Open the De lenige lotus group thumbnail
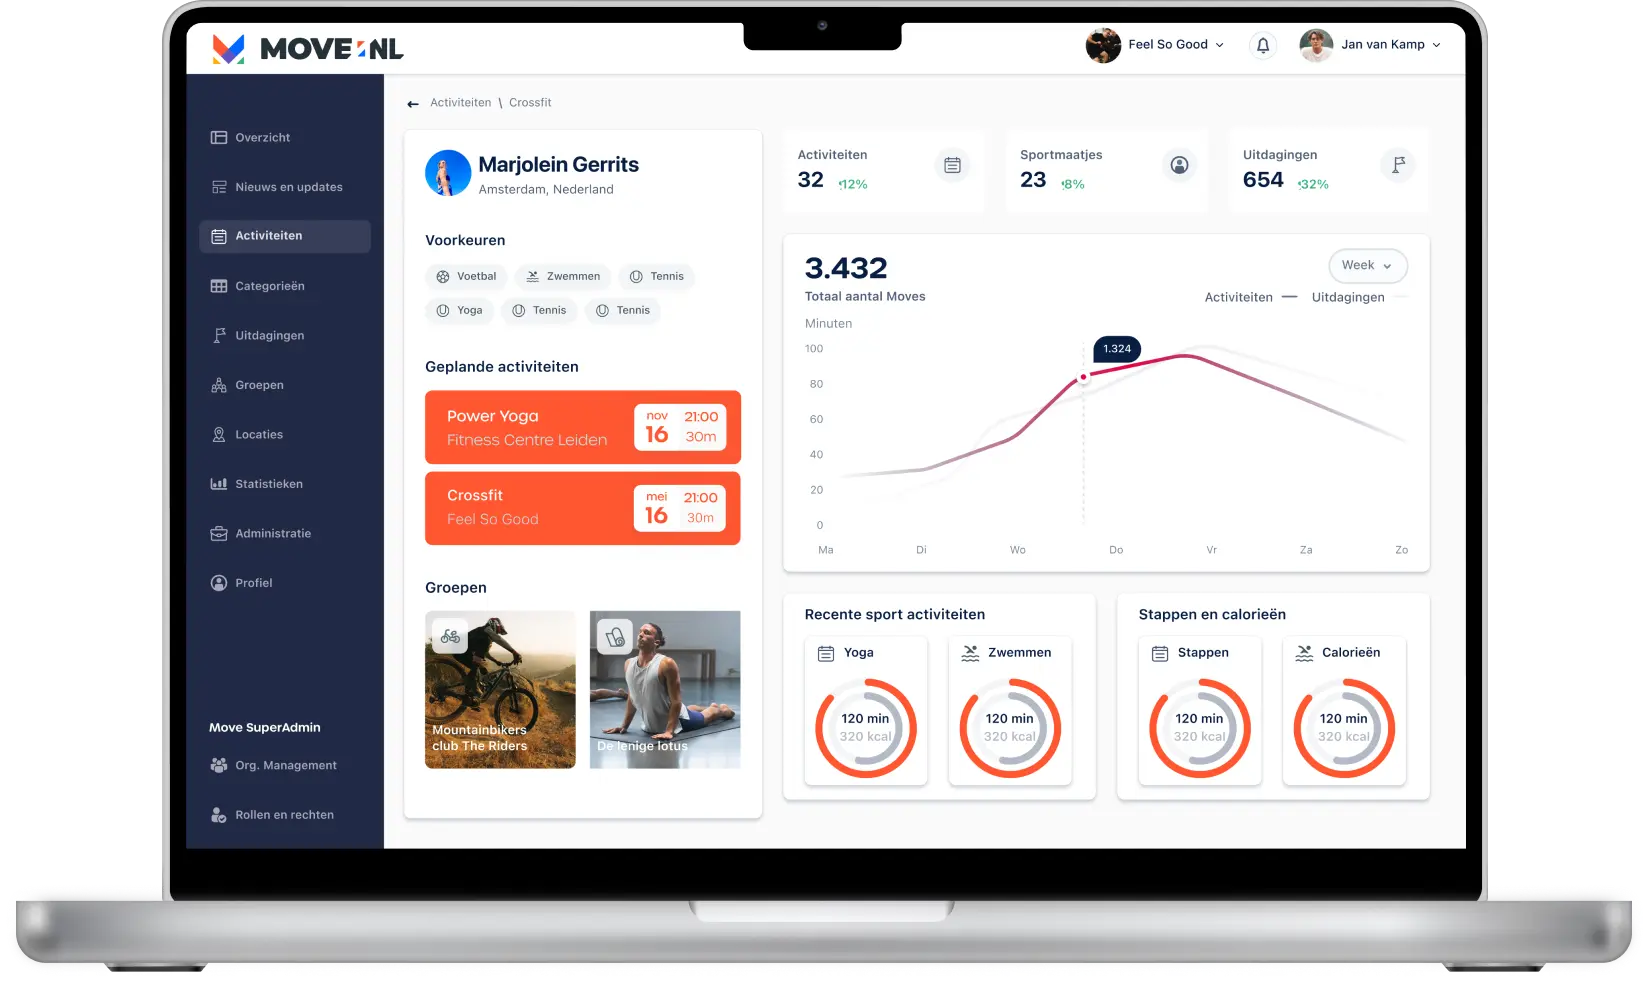Image resolution: width=1650 pixels, height=983 pixels. point(665,689)
